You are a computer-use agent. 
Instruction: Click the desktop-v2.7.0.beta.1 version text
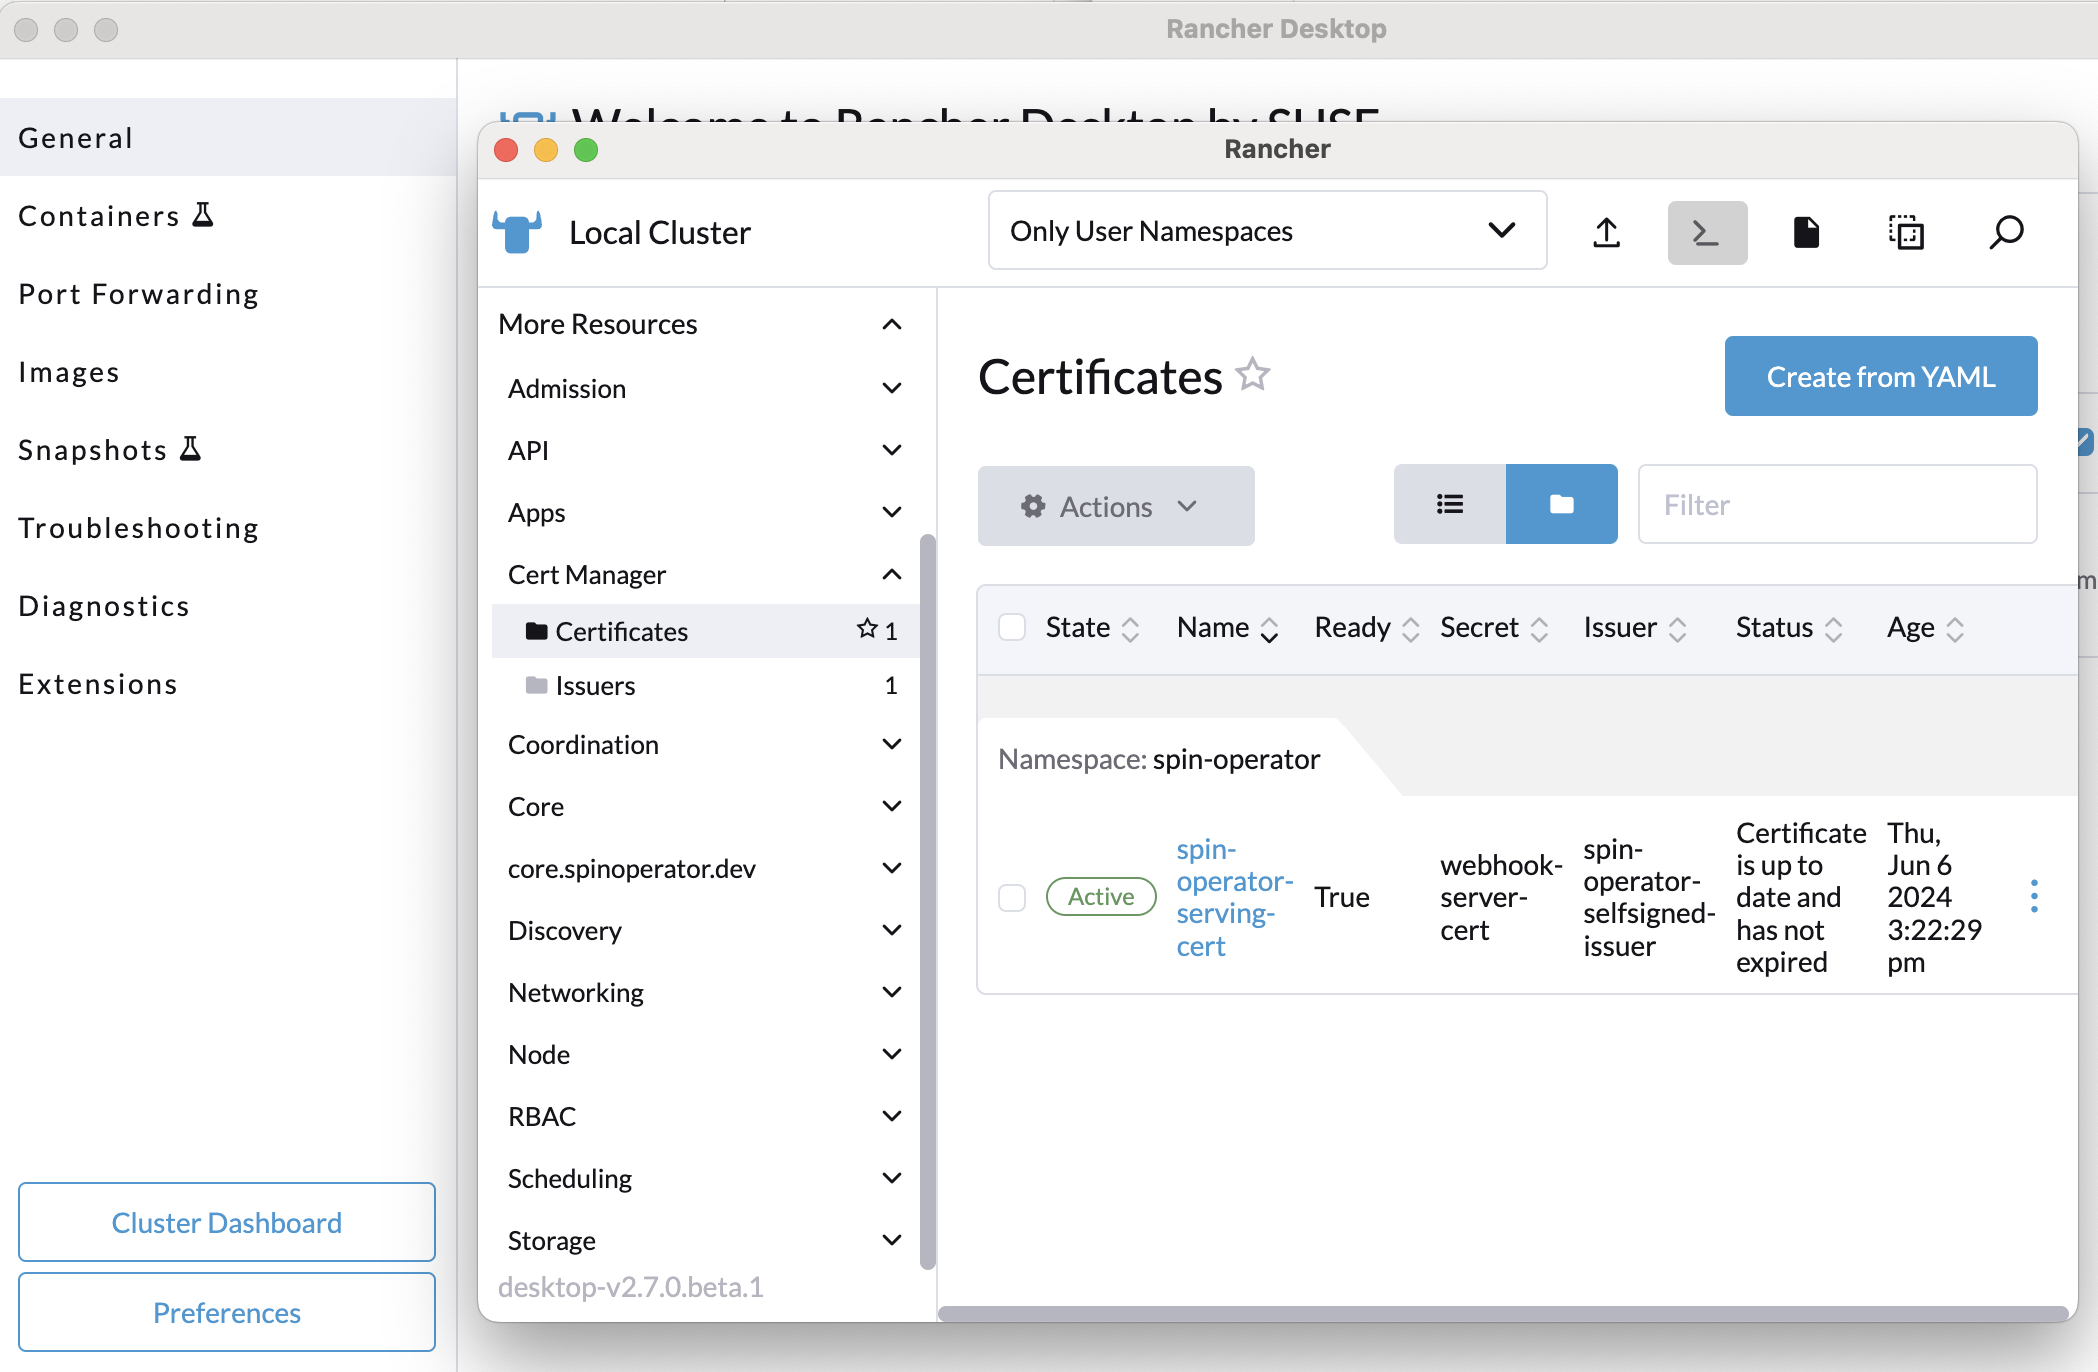pyautogui.click(x=630, y=1286)
